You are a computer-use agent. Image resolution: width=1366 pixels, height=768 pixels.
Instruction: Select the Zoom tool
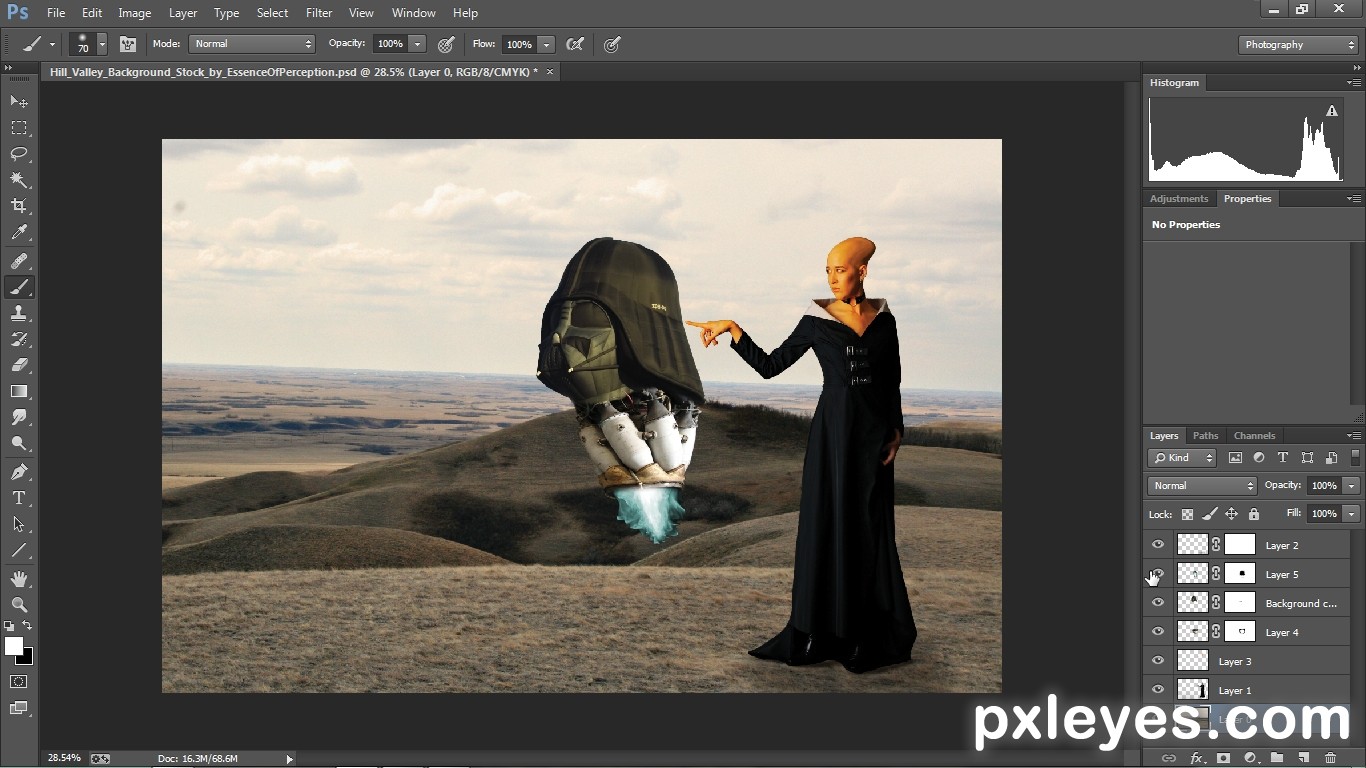point(19,605)
